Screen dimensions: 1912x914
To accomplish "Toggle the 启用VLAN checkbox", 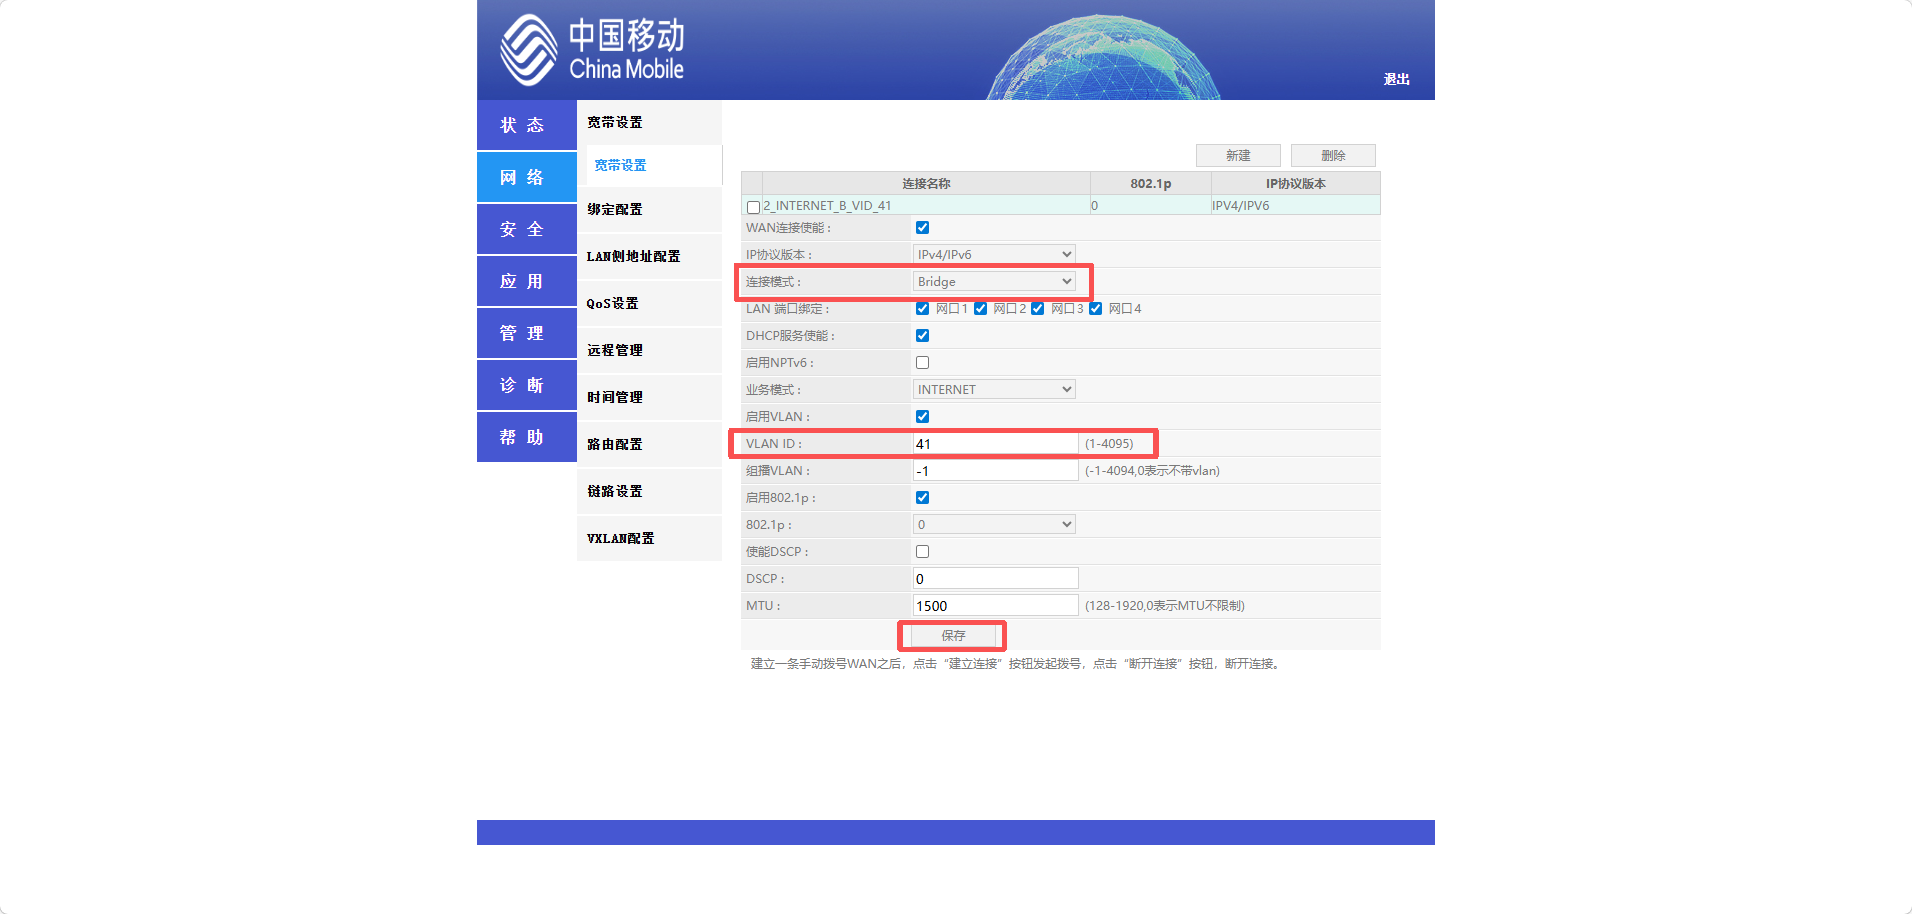I will [922, 417].
